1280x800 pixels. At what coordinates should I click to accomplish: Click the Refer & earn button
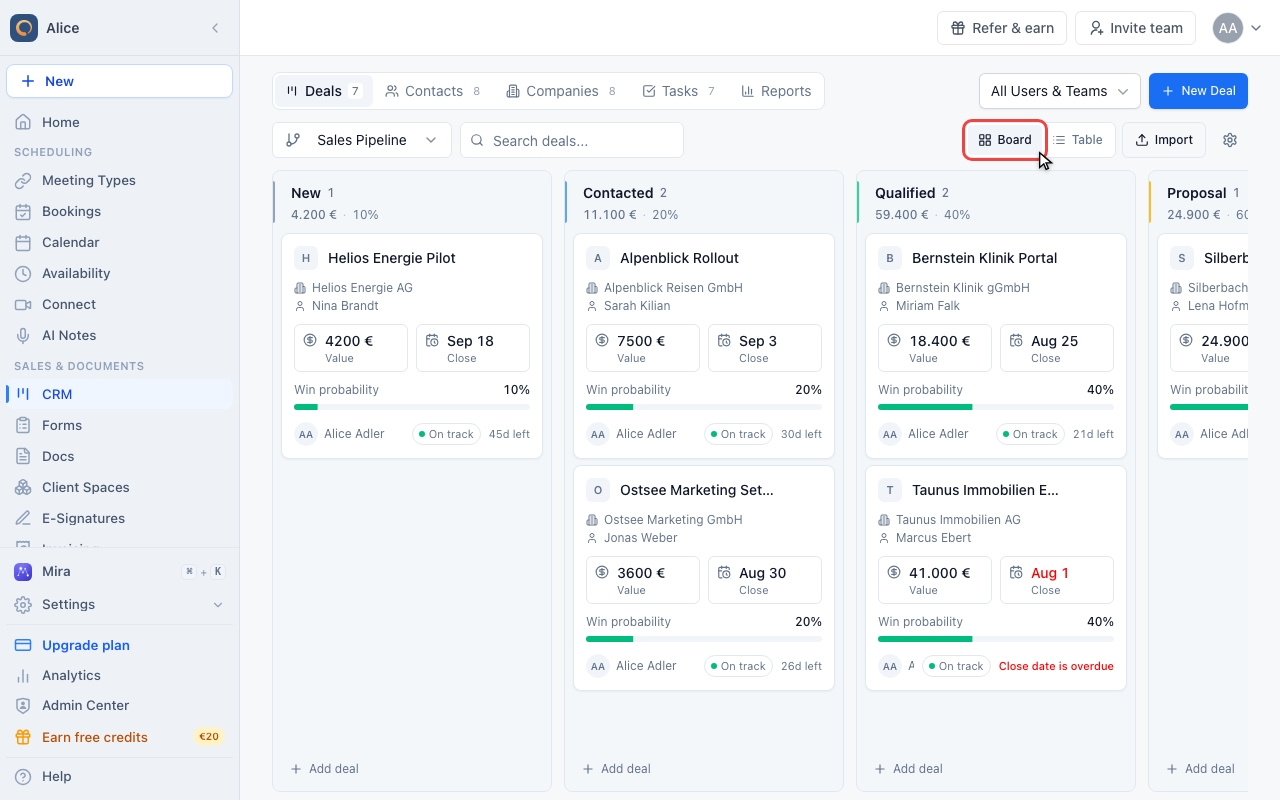click(x=1002, y=28)
